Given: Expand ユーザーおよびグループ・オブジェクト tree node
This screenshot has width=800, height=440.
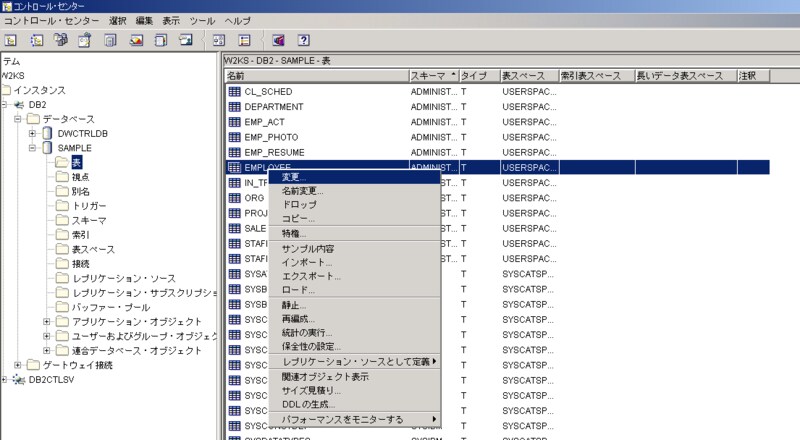Looking at the screenshot, I should (46, 336).
